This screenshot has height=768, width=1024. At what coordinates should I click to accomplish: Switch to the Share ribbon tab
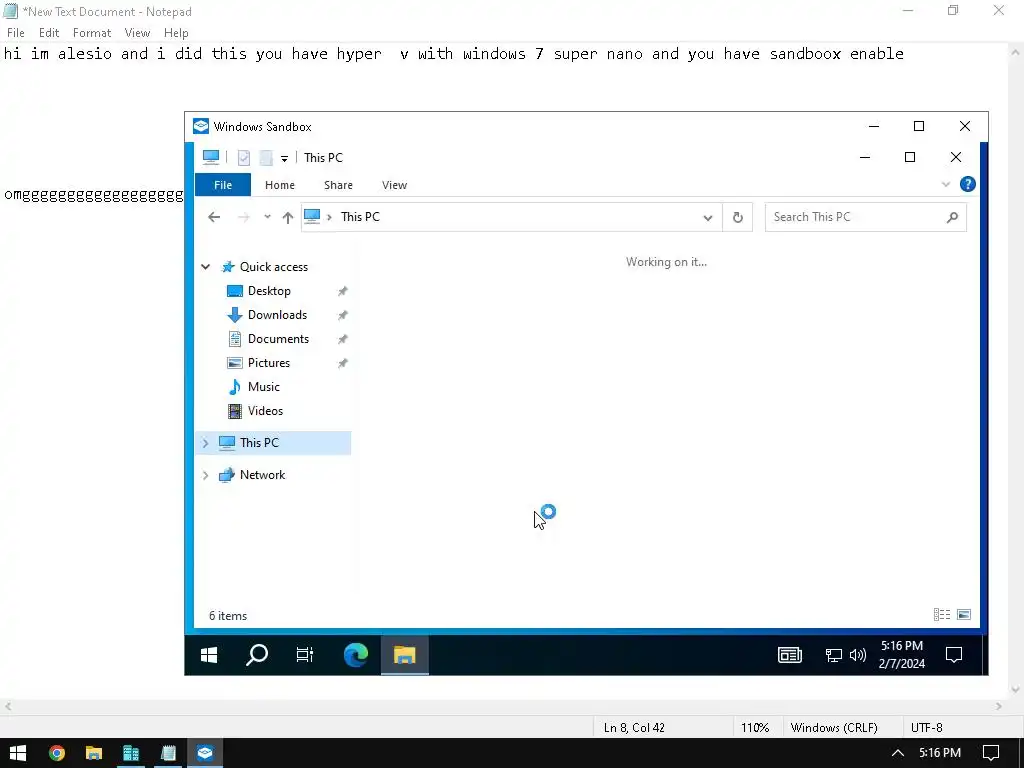[x=338, y=185]
